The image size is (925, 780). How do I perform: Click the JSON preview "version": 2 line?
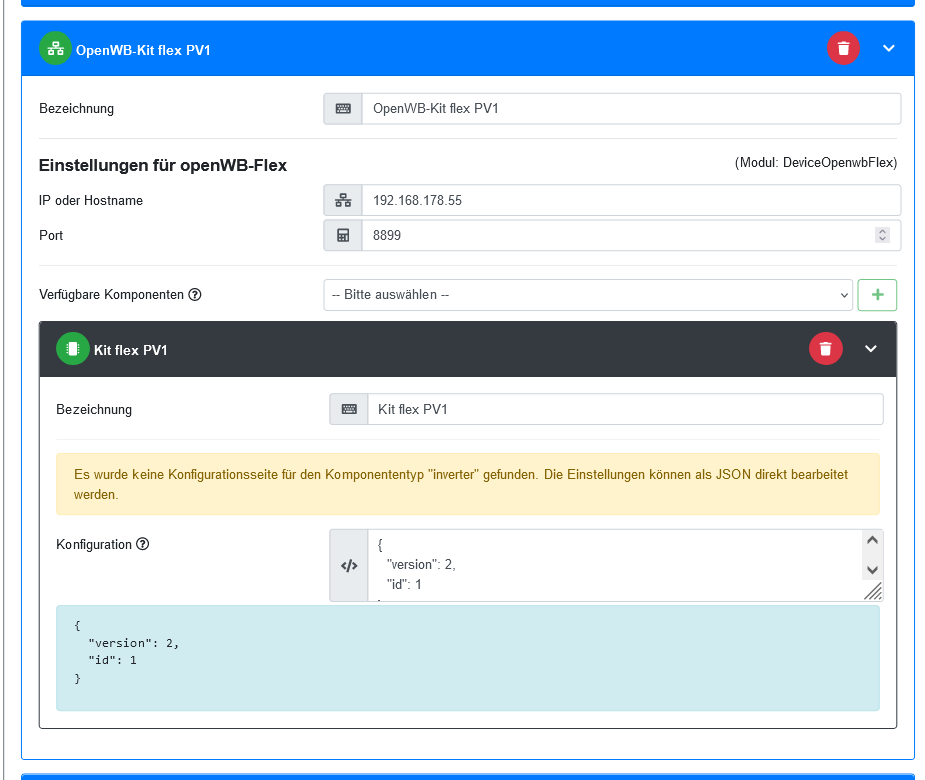(x=133, y=643)
